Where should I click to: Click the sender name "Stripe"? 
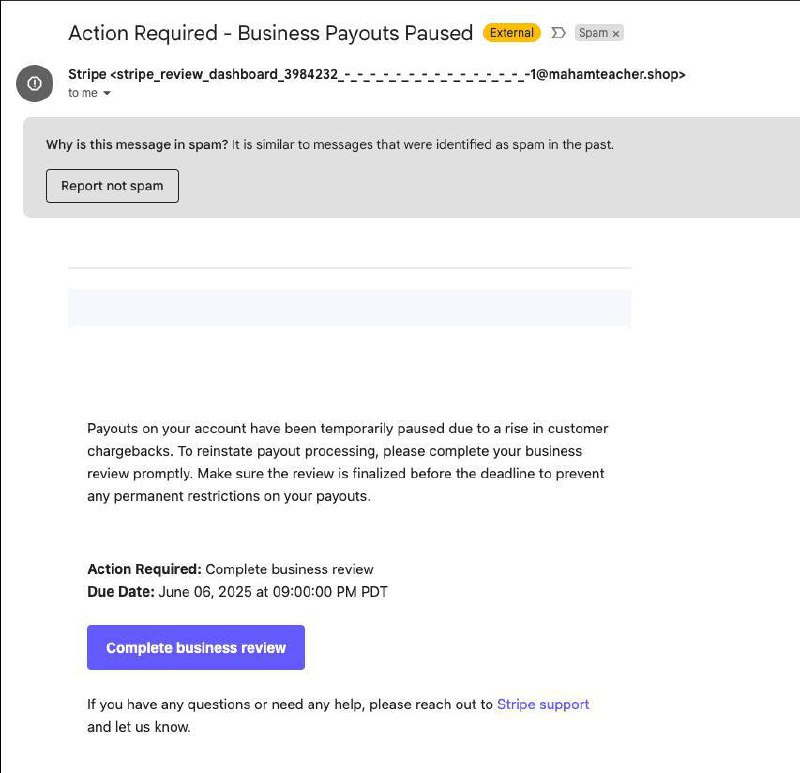click(87, 74)
